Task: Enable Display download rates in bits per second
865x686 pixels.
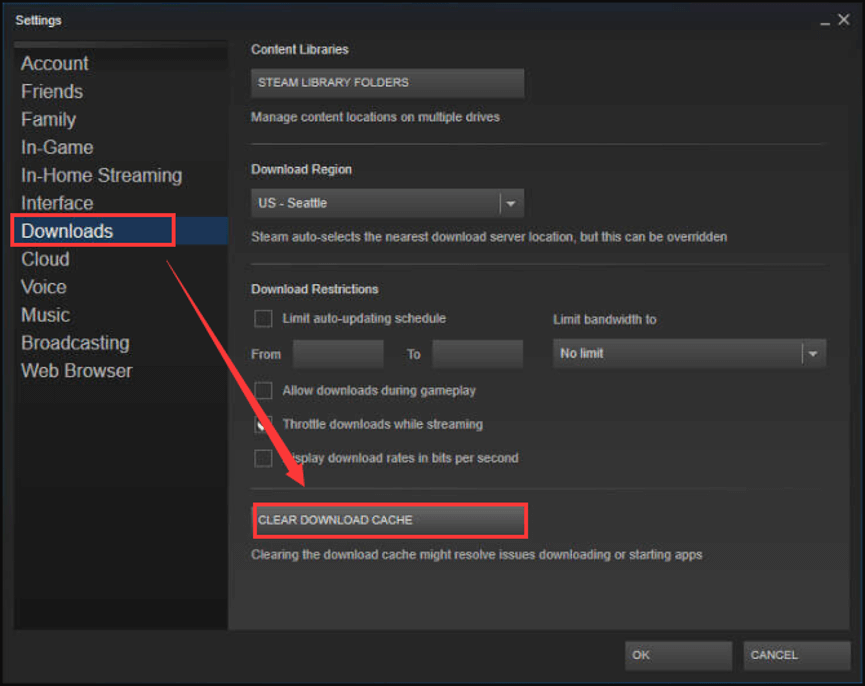Action: click(263, 458)
